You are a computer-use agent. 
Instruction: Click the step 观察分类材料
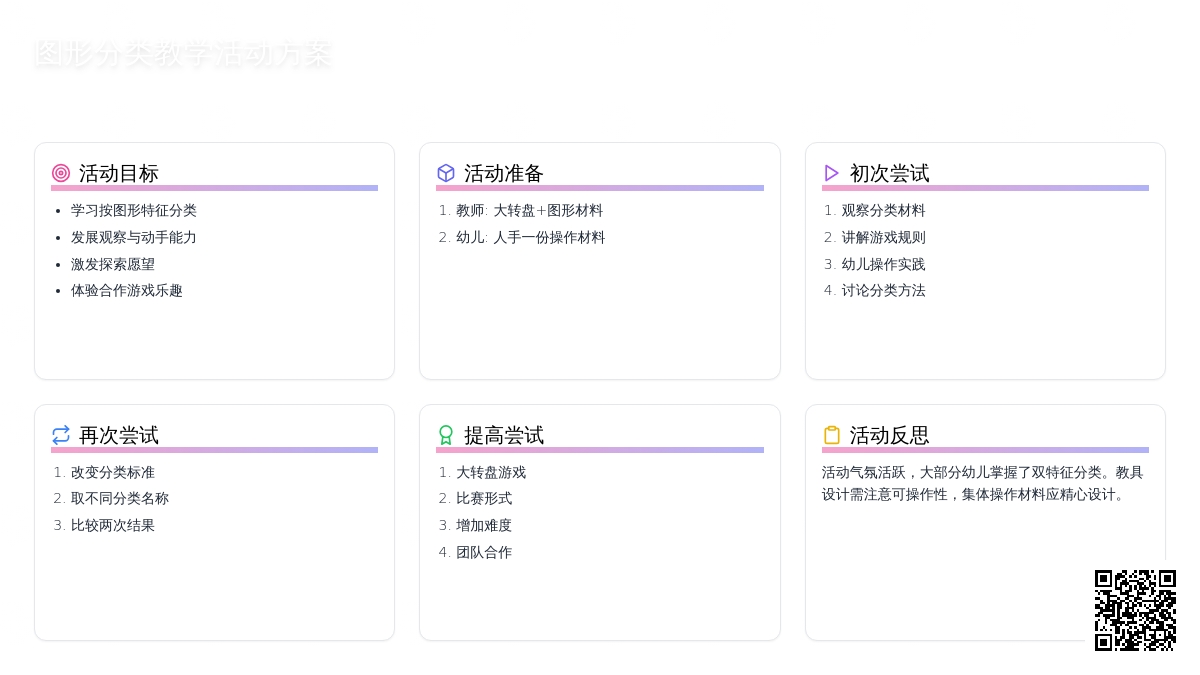[x=883, y=211]
